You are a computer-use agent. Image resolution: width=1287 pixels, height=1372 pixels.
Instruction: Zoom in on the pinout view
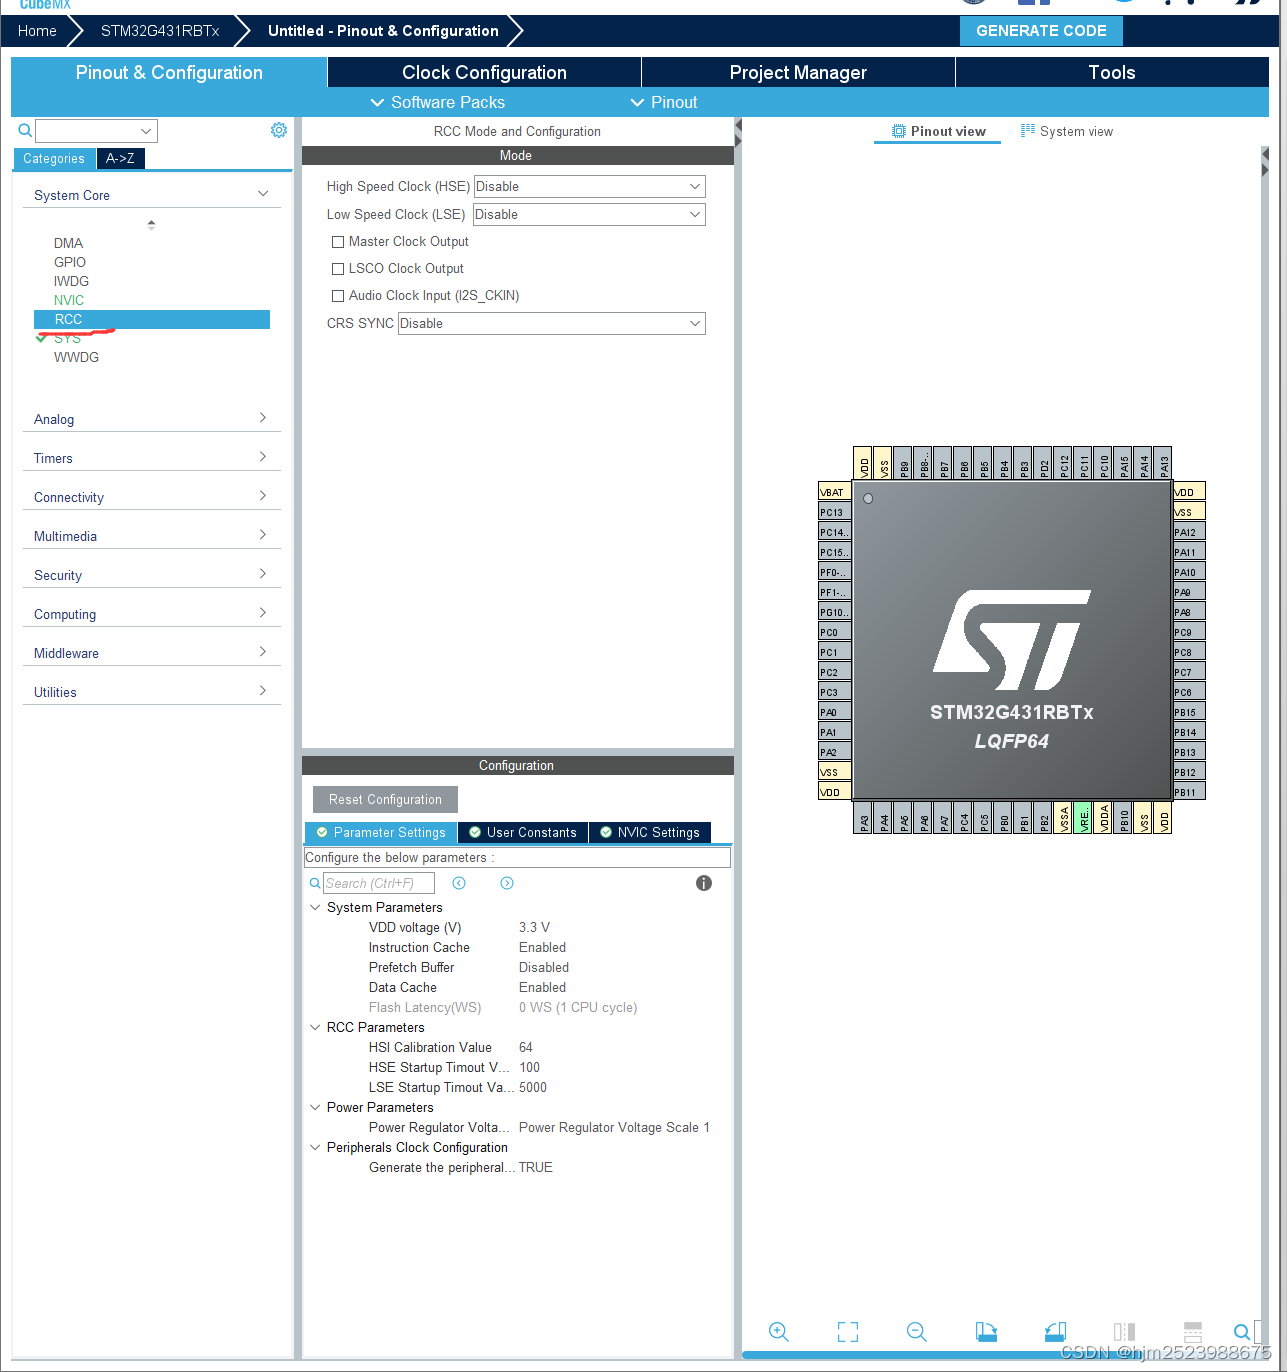779,1332
